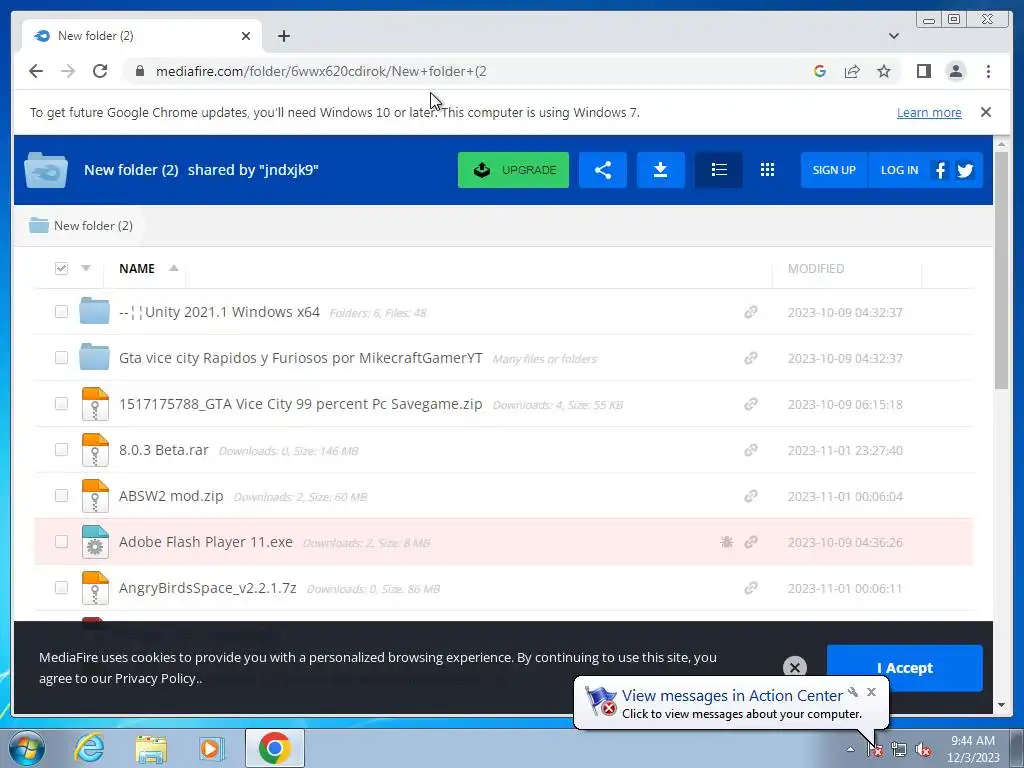1024x768 pixels.
Task: Click the download folder icon button
Action: coord(660,170)
